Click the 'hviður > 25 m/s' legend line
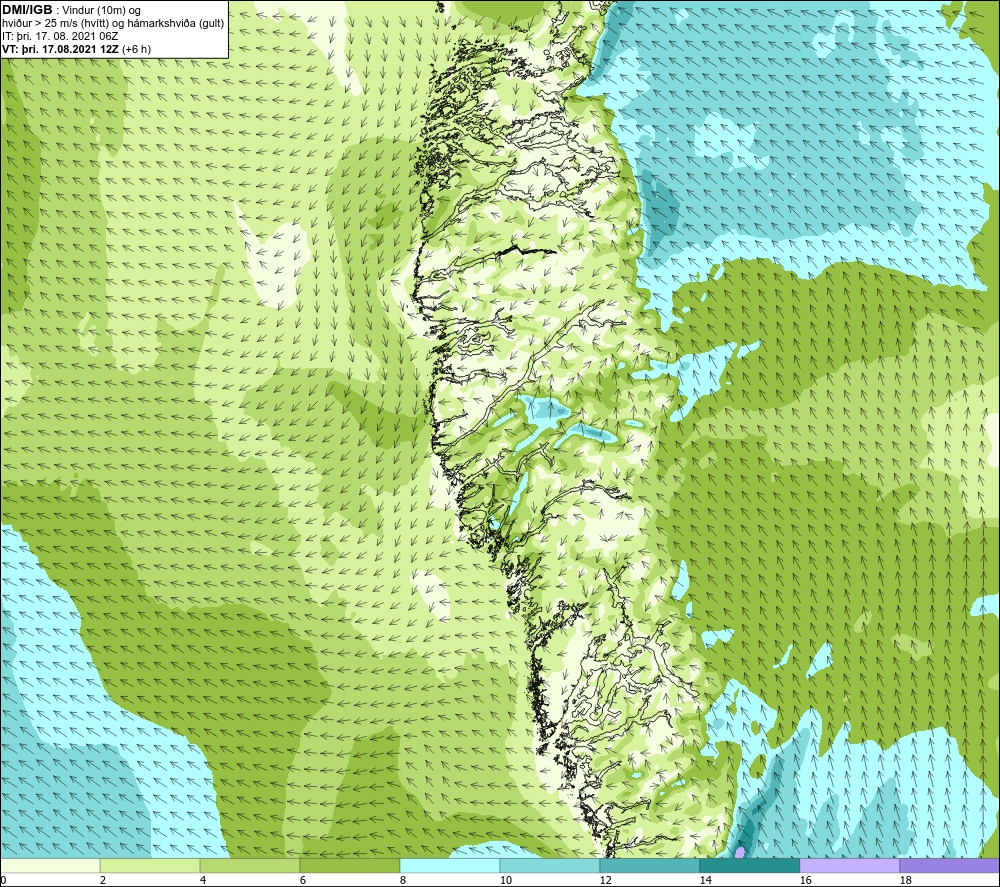This screenshot has width=1000, height=887. point(113,24)
